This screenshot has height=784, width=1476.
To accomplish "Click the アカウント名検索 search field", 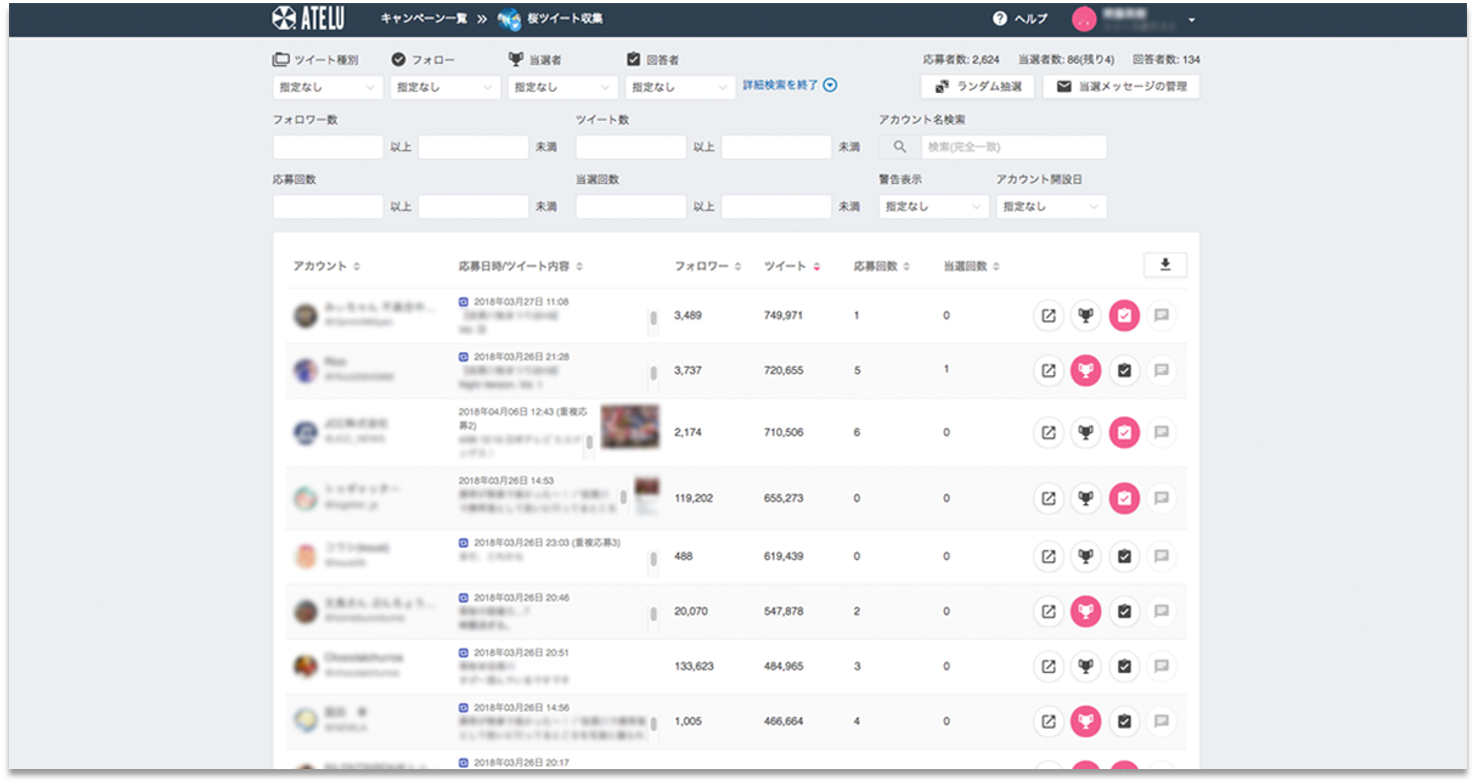I will (1013, 147).
